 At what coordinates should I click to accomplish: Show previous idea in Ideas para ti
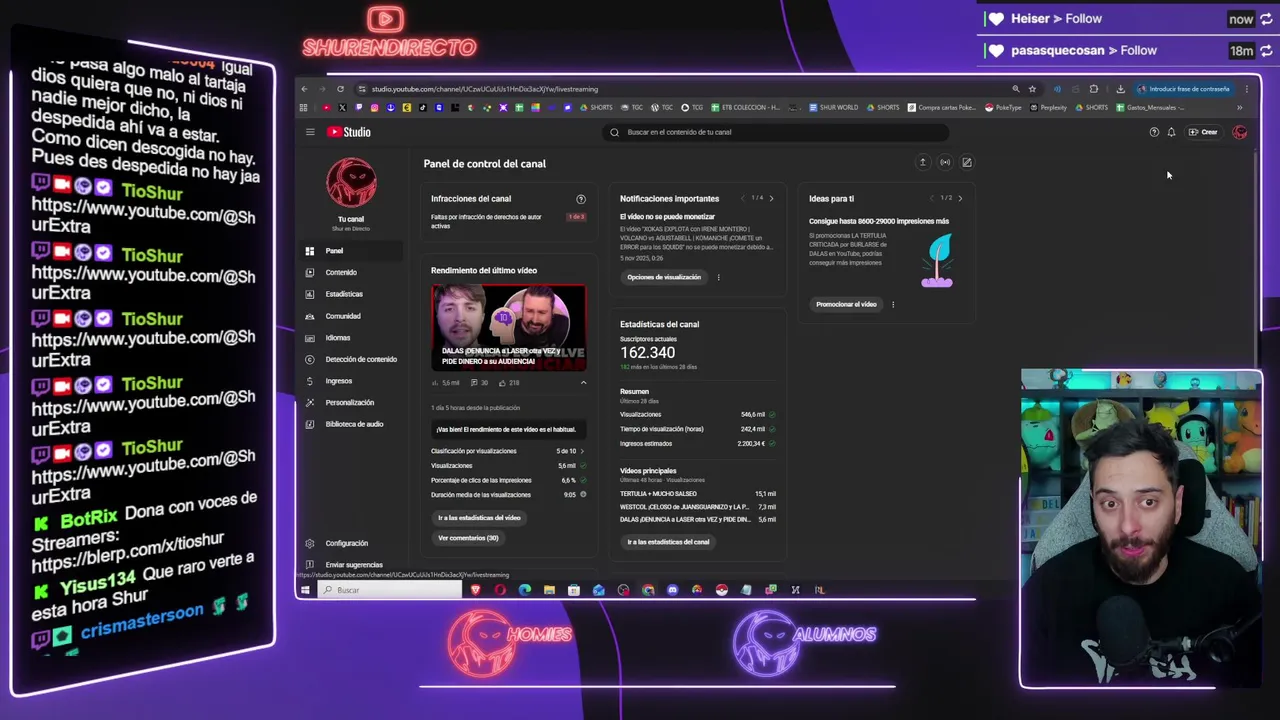(932, 198)
